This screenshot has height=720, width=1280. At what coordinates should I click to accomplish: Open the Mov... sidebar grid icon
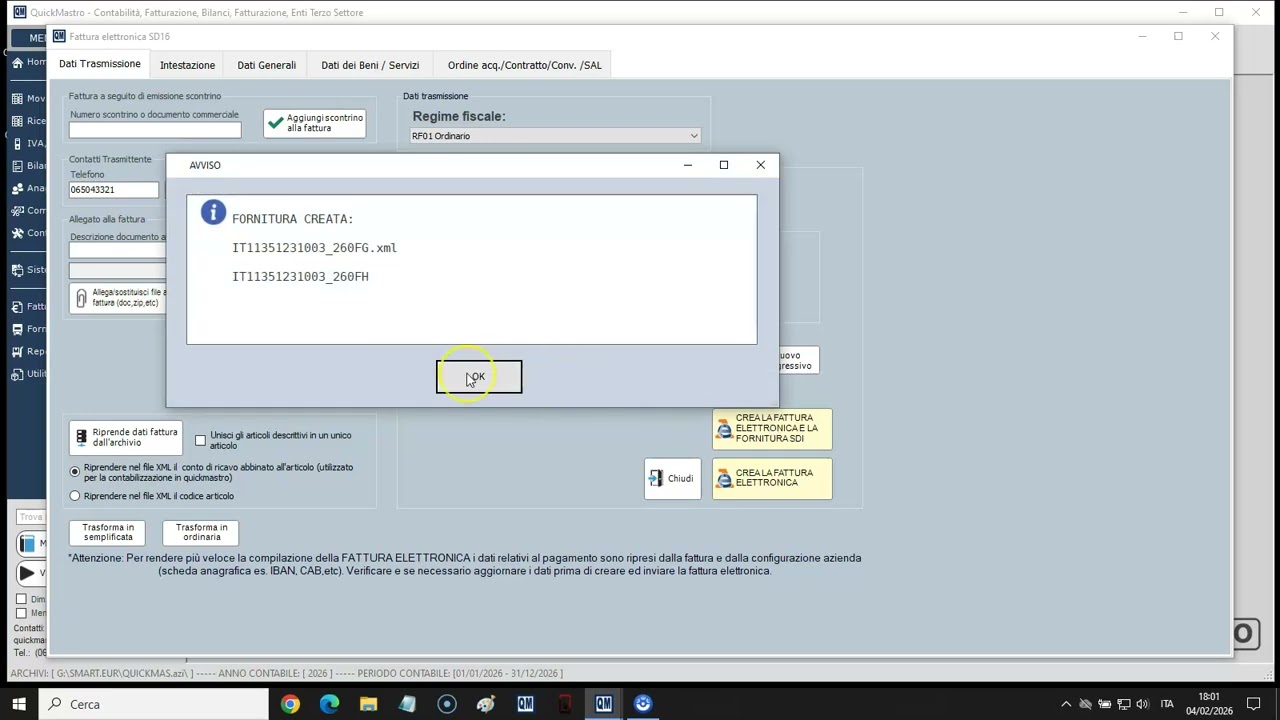[x=18, y=99]
